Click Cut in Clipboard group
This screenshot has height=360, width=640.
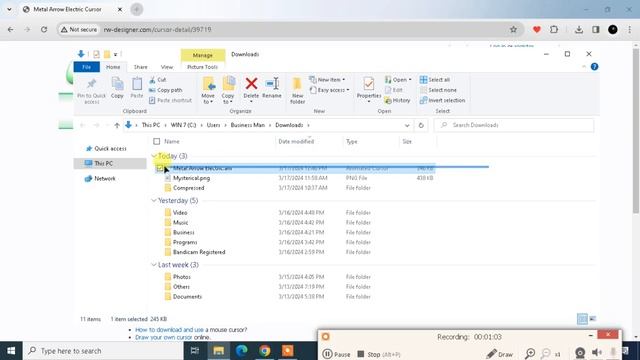[158, 80]
